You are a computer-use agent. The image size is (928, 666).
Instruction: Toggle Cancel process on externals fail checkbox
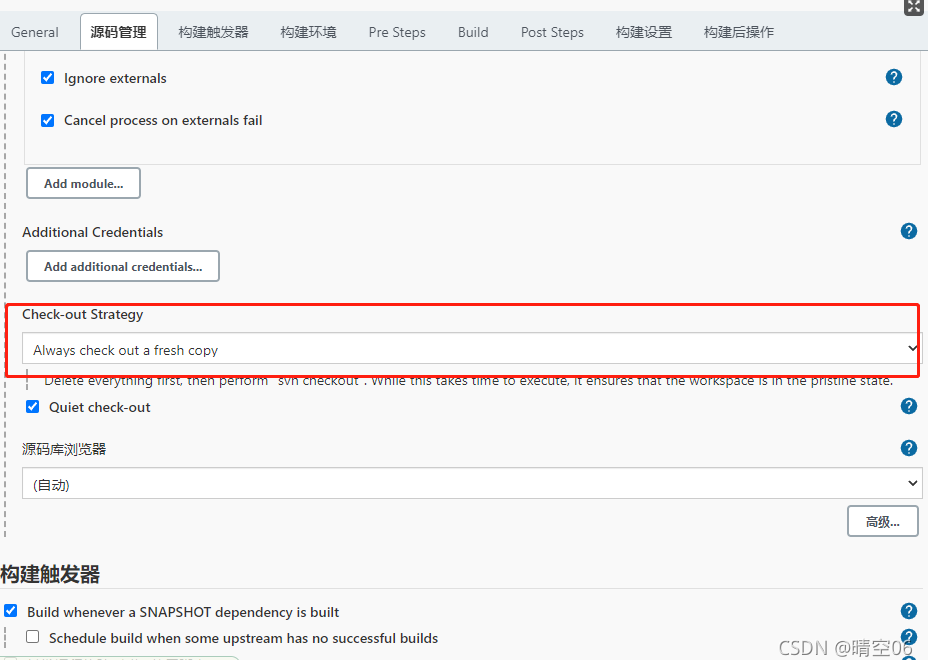coord(47,120)
